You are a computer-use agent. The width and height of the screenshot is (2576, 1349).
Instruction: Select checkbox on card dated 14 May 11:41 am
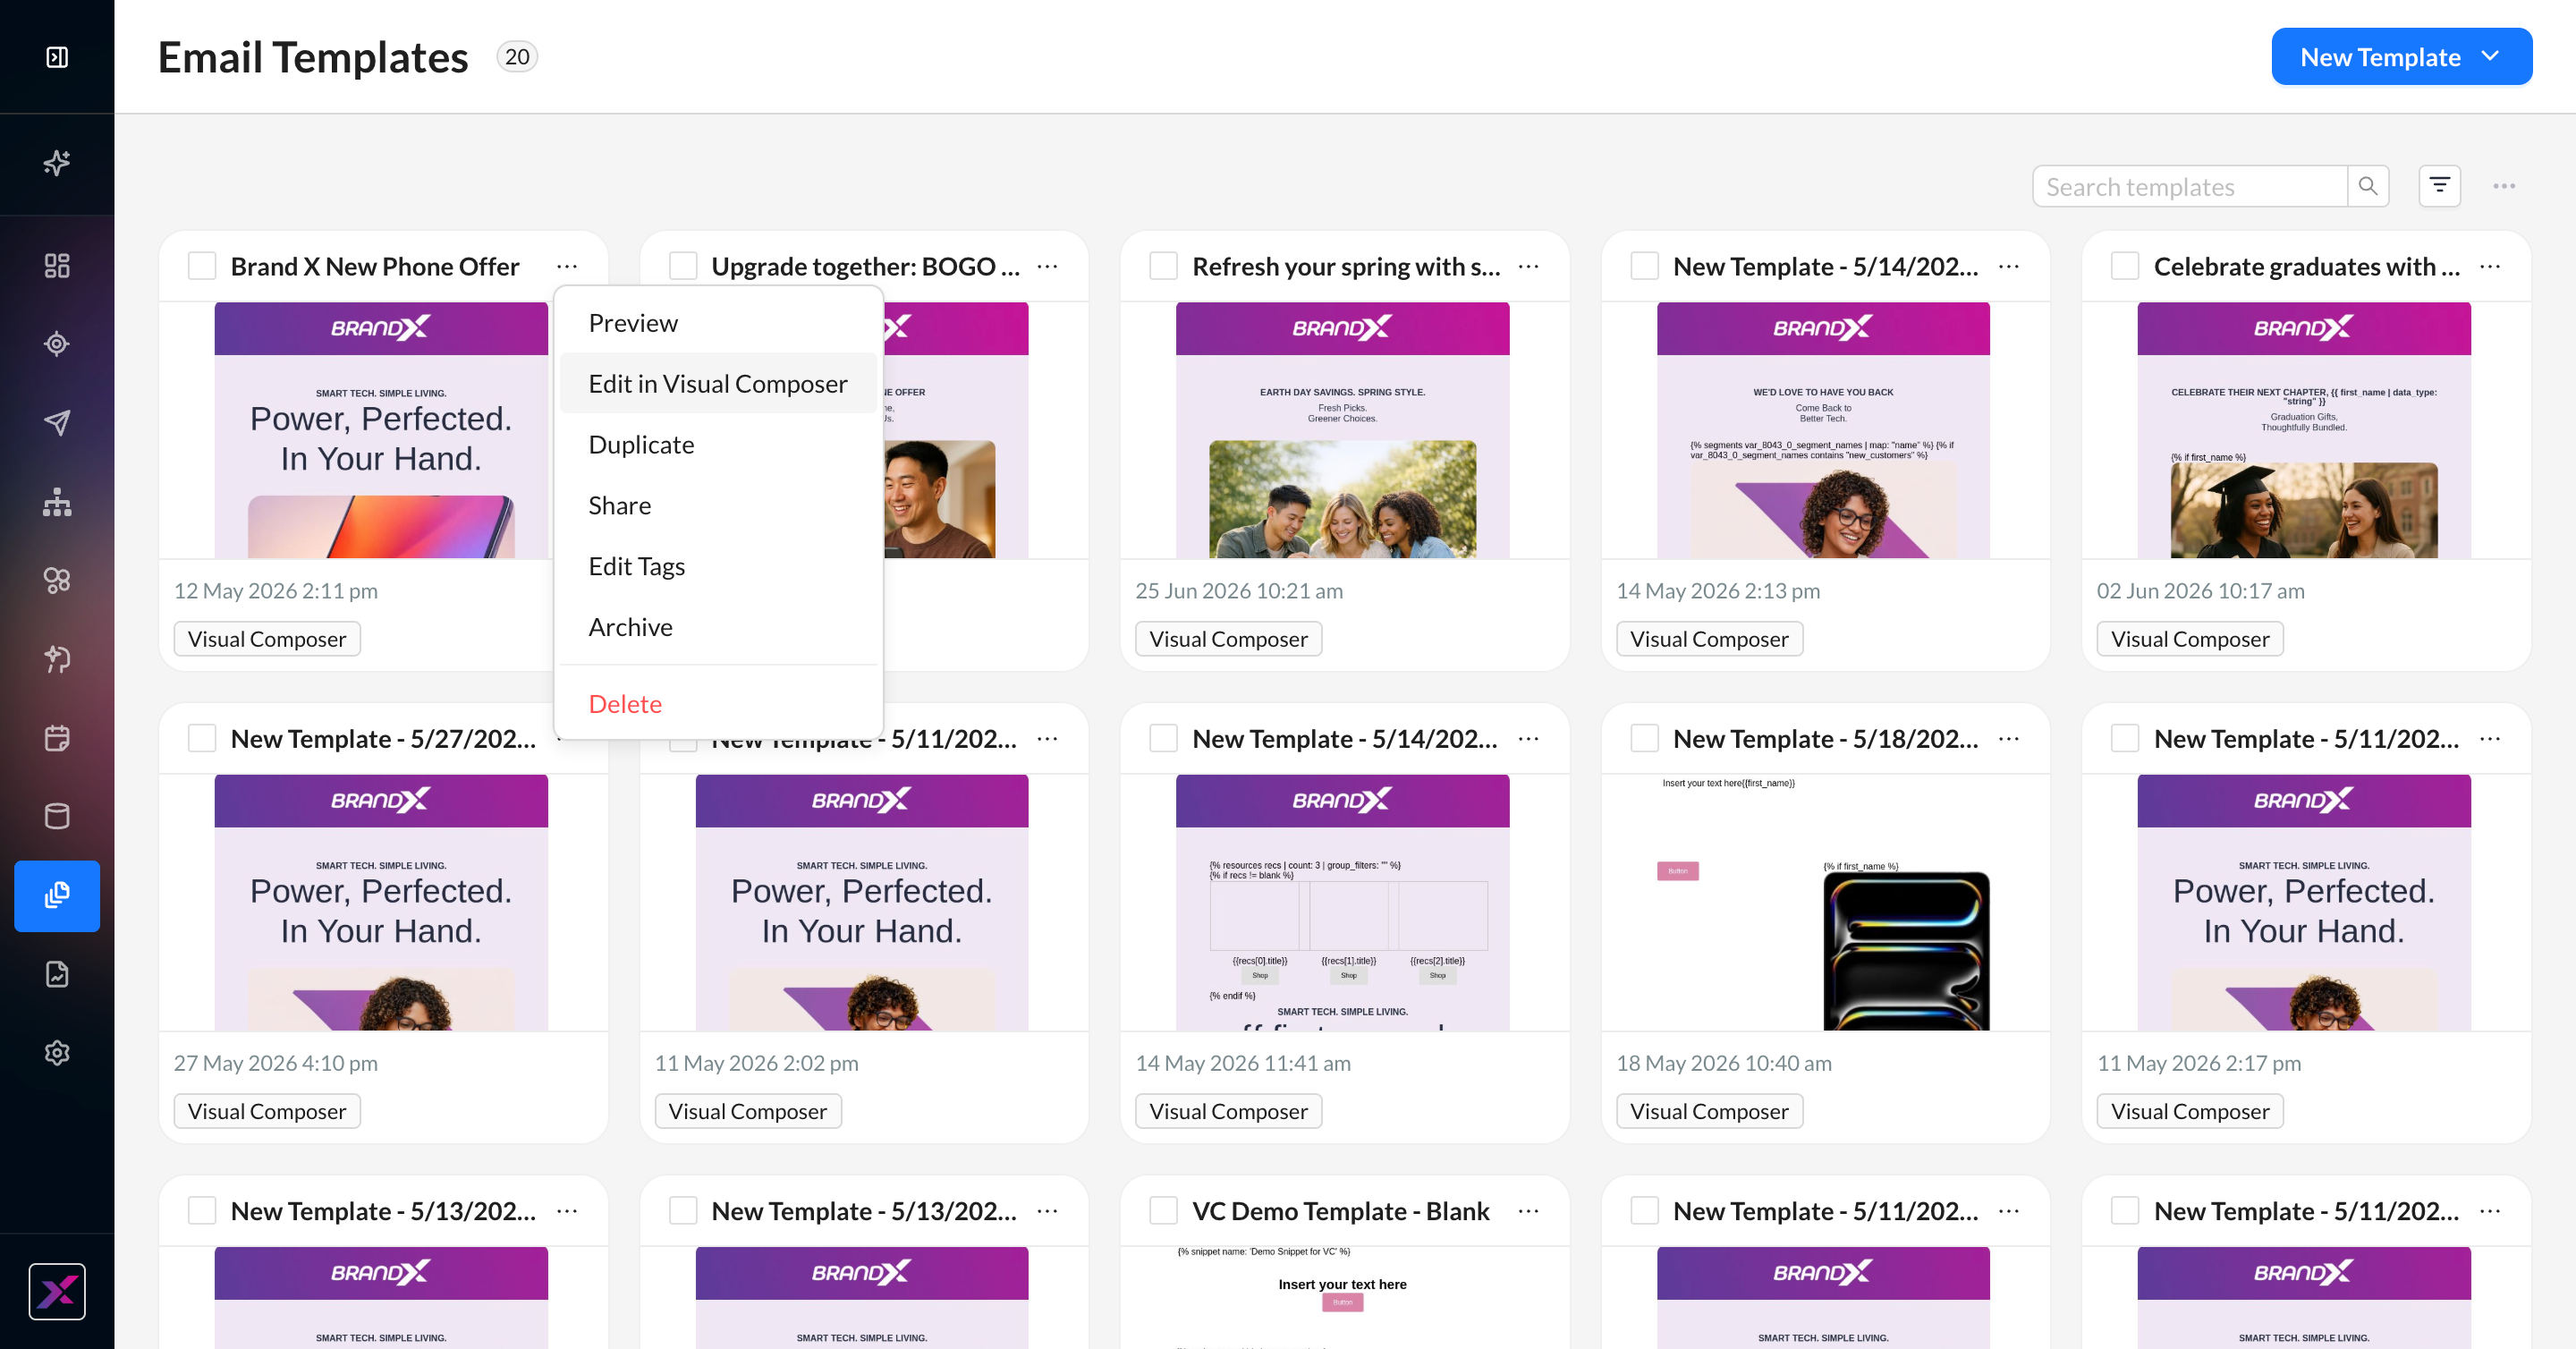pos(1163,739)
